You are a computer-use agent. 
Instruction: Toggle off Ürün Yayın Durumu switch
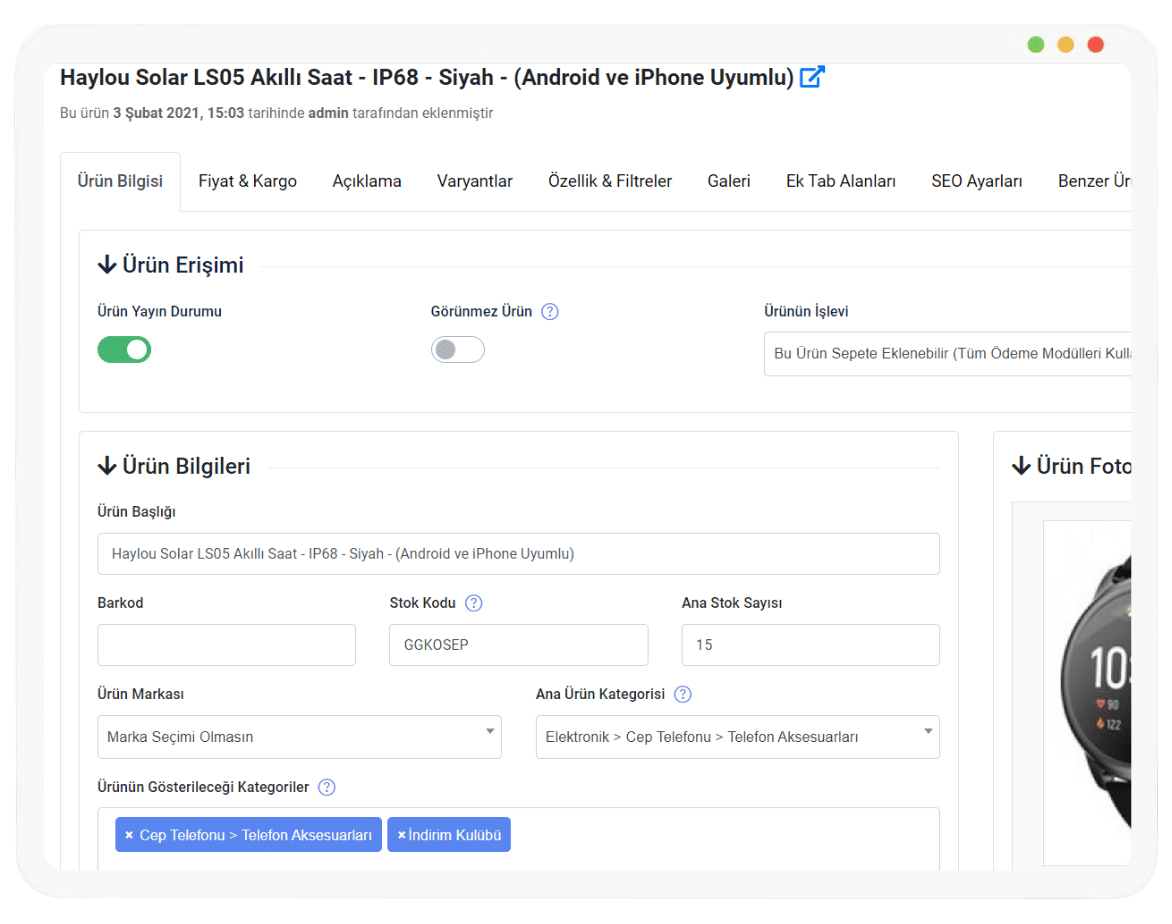click(124, 349)
